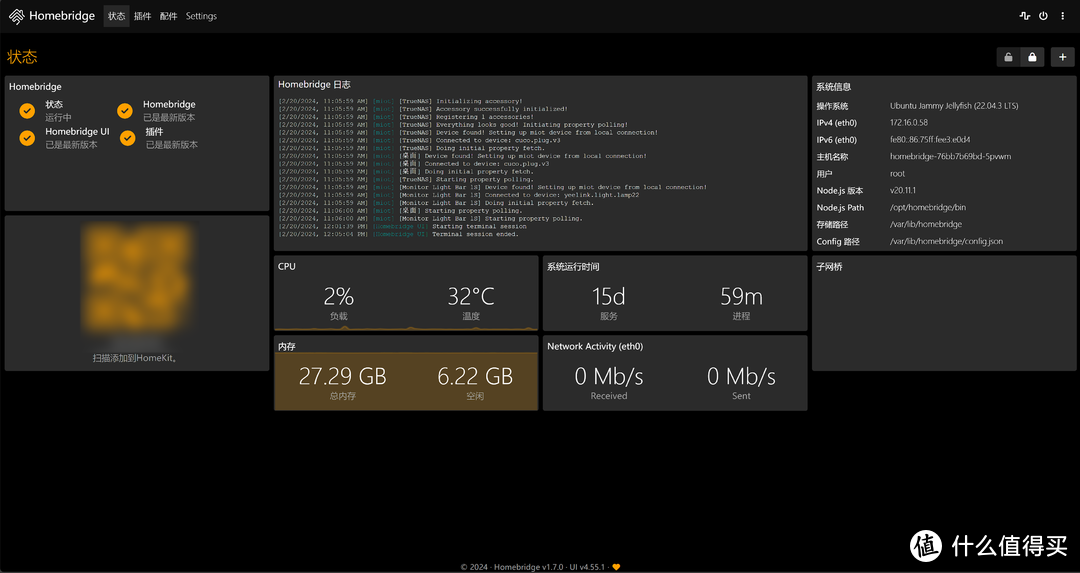Open the 配件 tab
Screen dimensions: 1080x573
pos(168,16)
